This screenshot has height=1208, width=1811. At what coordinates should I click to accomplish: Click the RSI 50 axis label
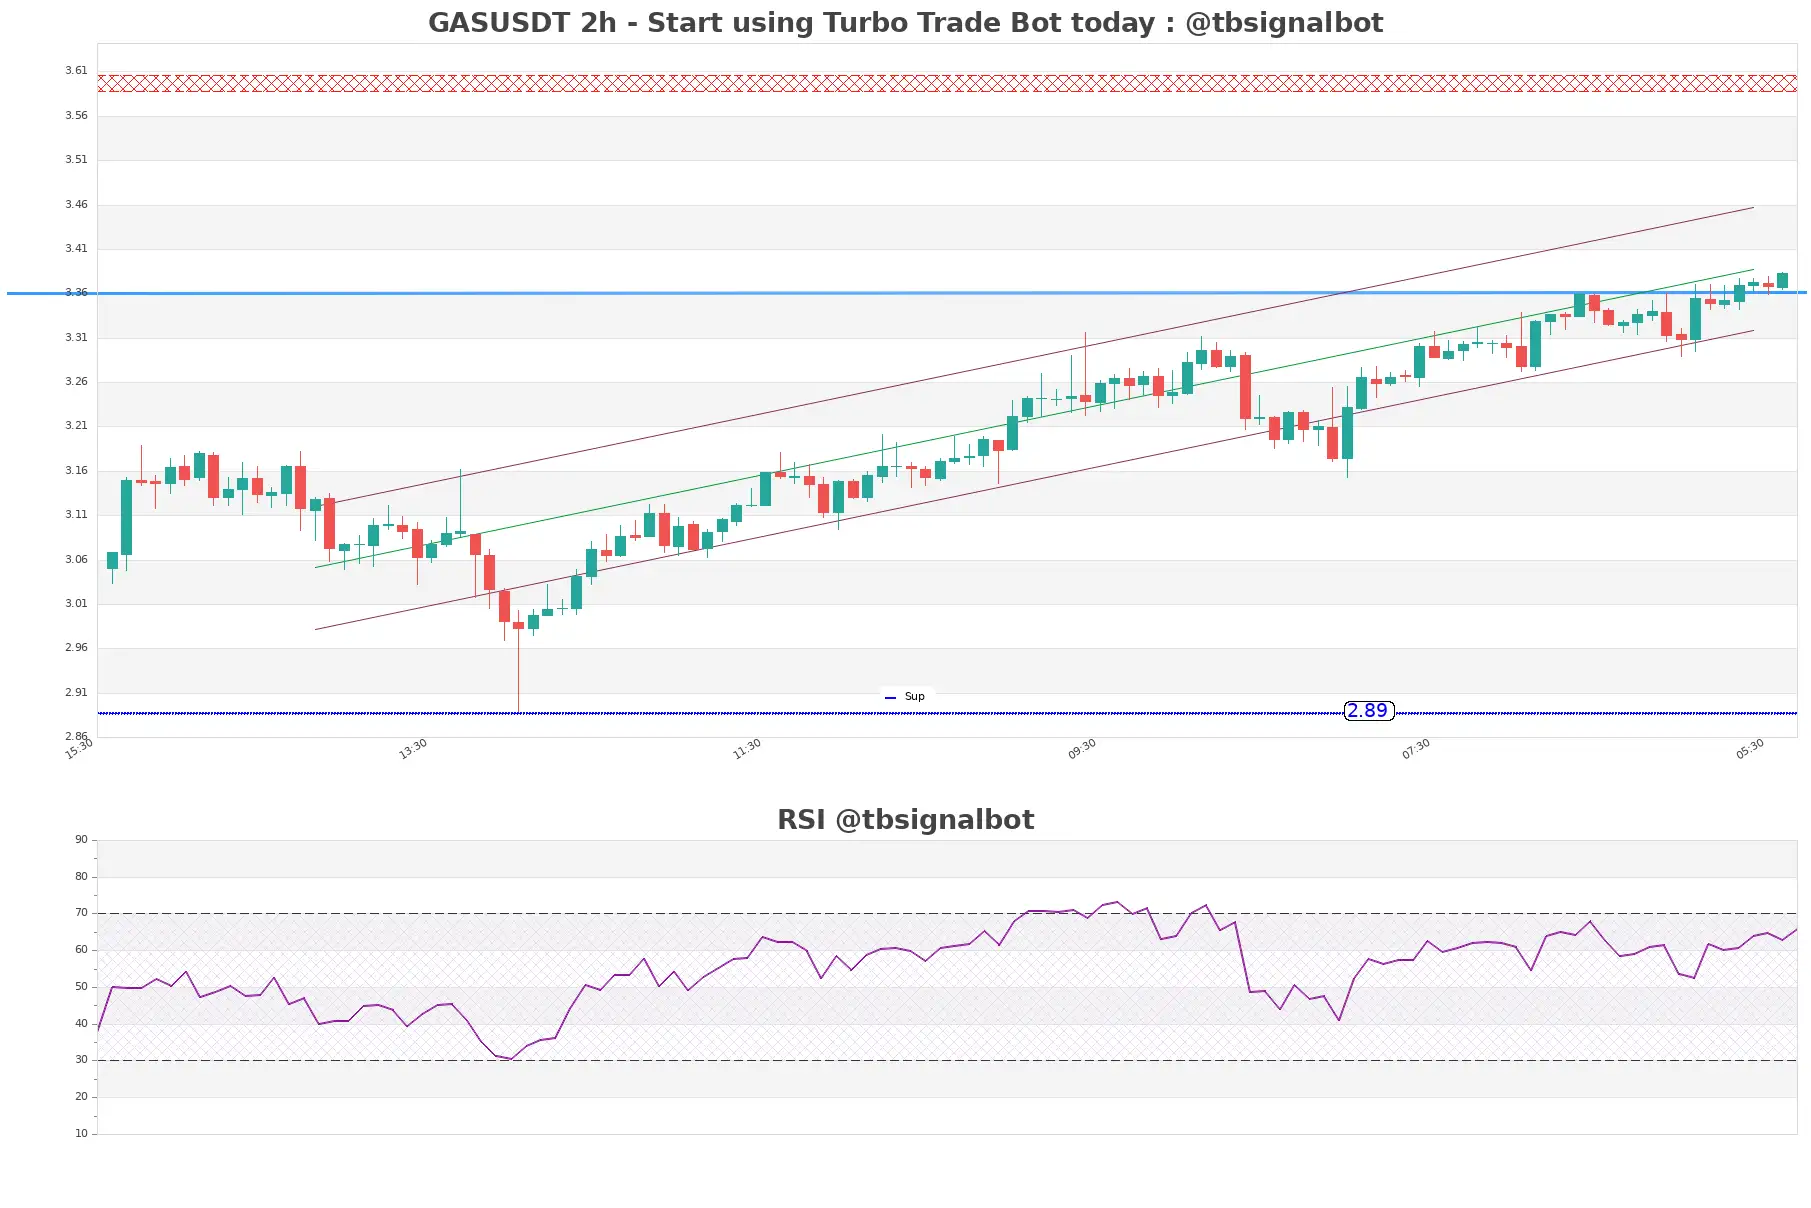pos(81,987)
